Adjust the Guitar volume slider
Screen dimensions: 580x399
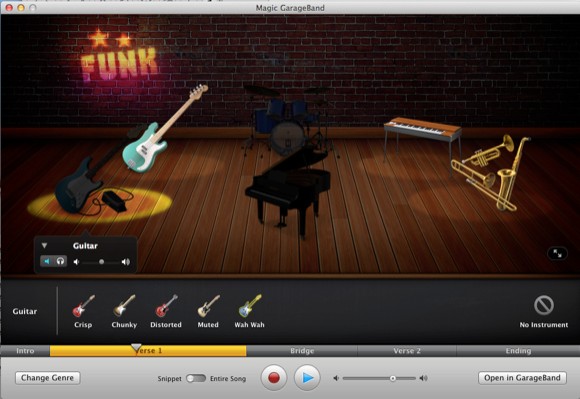click(101, 262)
